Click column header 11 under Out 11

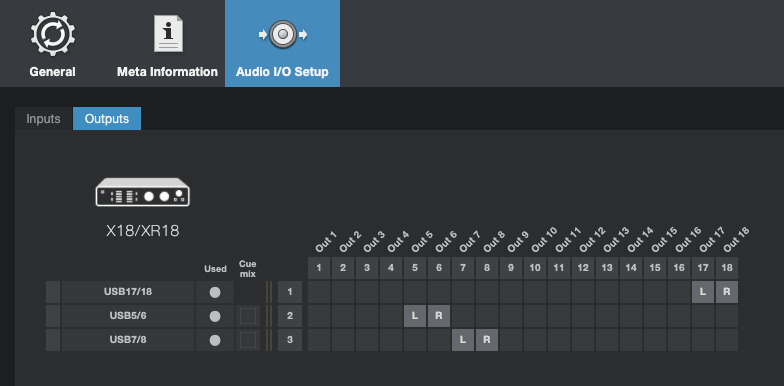point(559,268)
